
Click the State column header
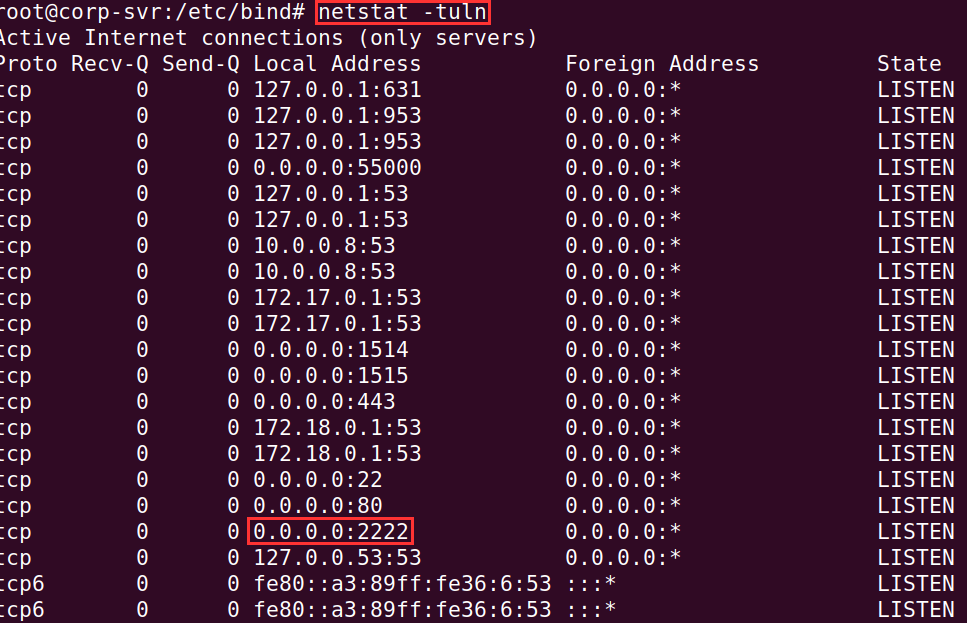tap(909, 64)
